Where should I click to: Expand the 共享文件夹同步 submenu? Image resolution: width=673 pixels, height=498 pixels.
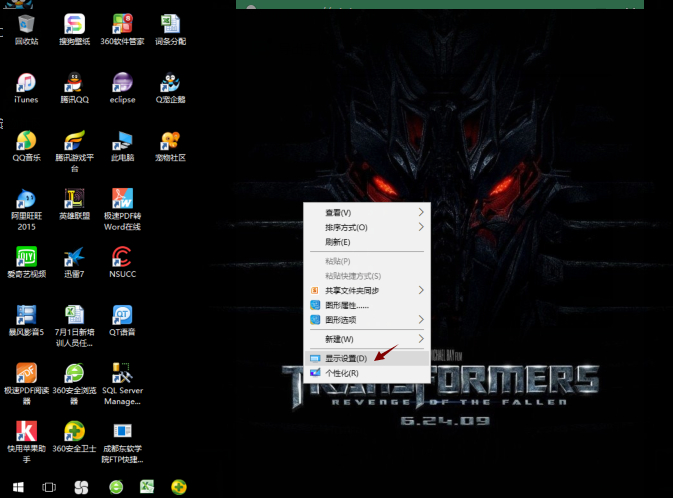coord(367,291)
